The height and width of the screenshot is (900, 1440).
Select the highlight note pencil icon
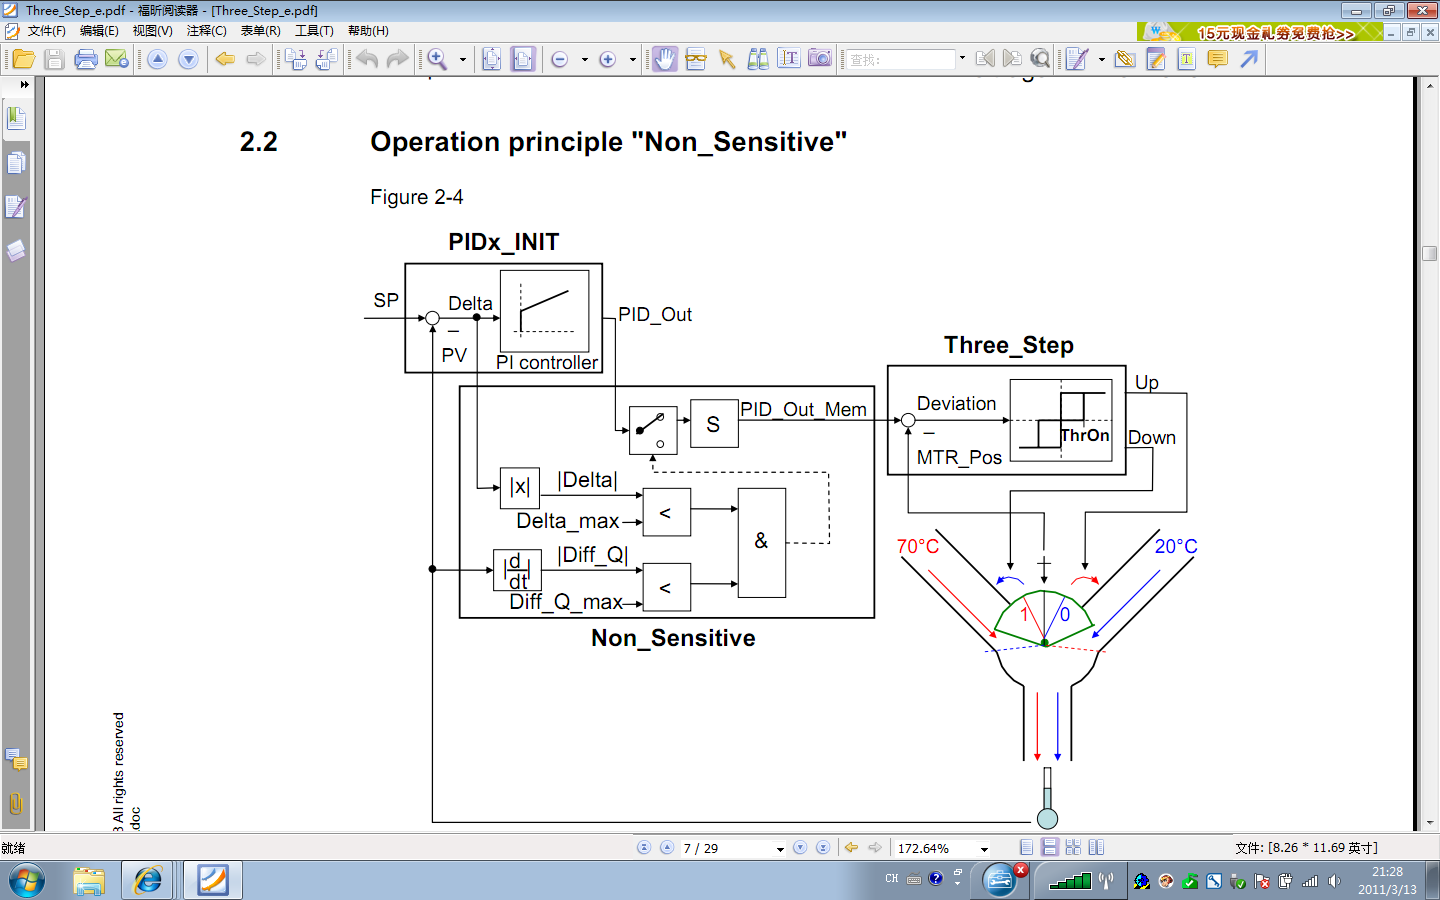pos(1156,59)
